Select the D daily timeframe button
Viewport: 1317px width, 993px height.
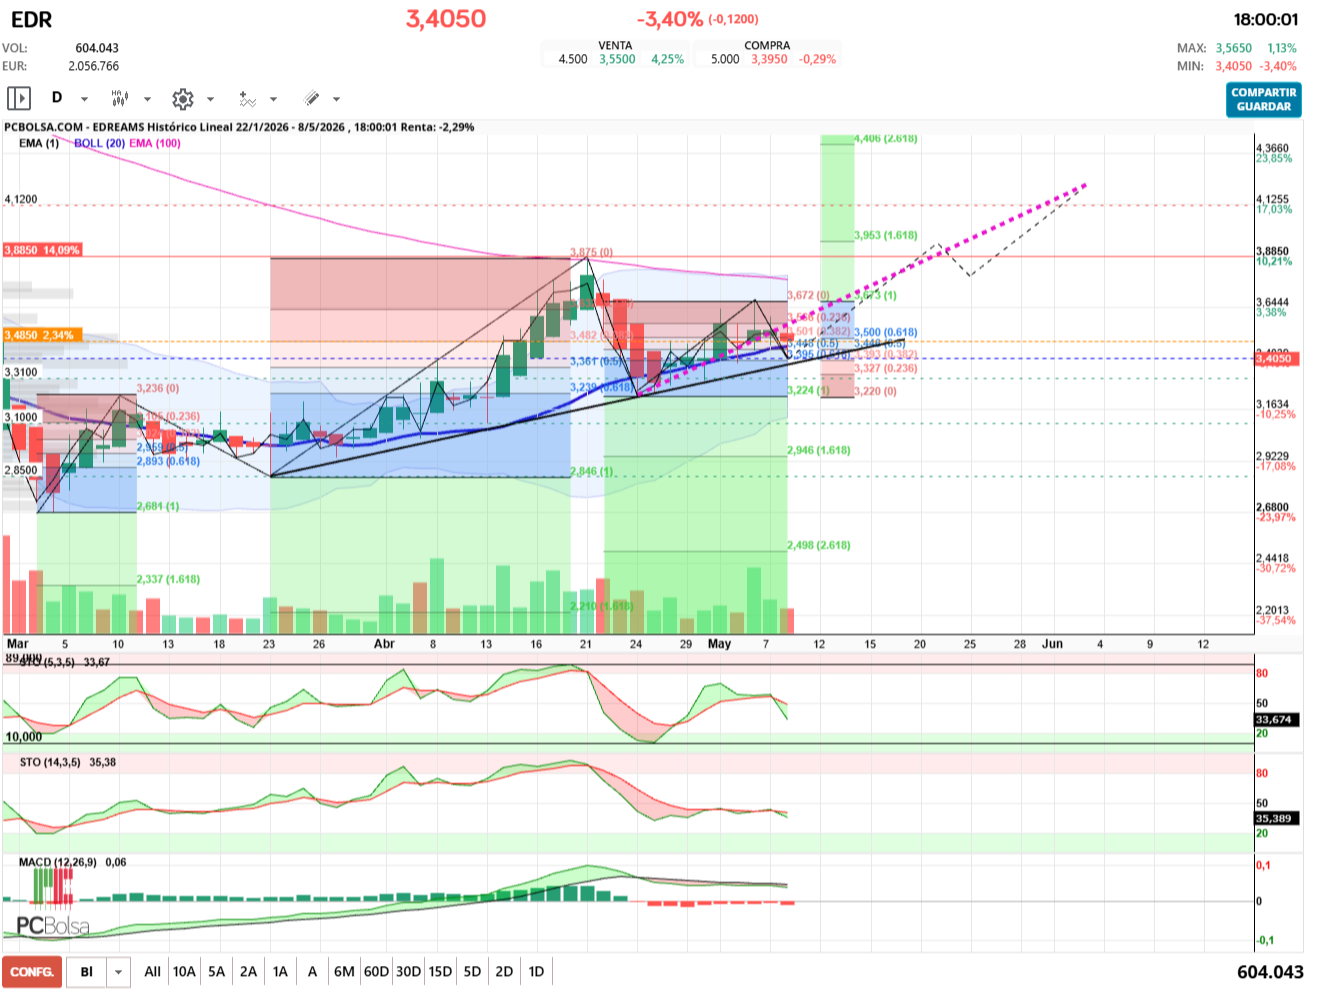pos(57,98)
